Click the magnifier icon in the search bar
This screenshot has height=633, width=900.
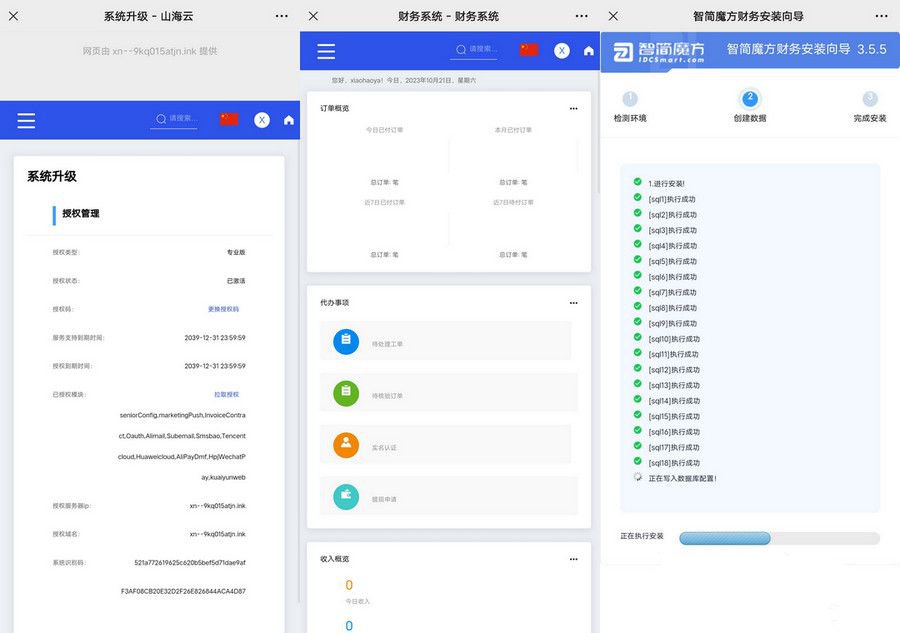click(460, 50)
